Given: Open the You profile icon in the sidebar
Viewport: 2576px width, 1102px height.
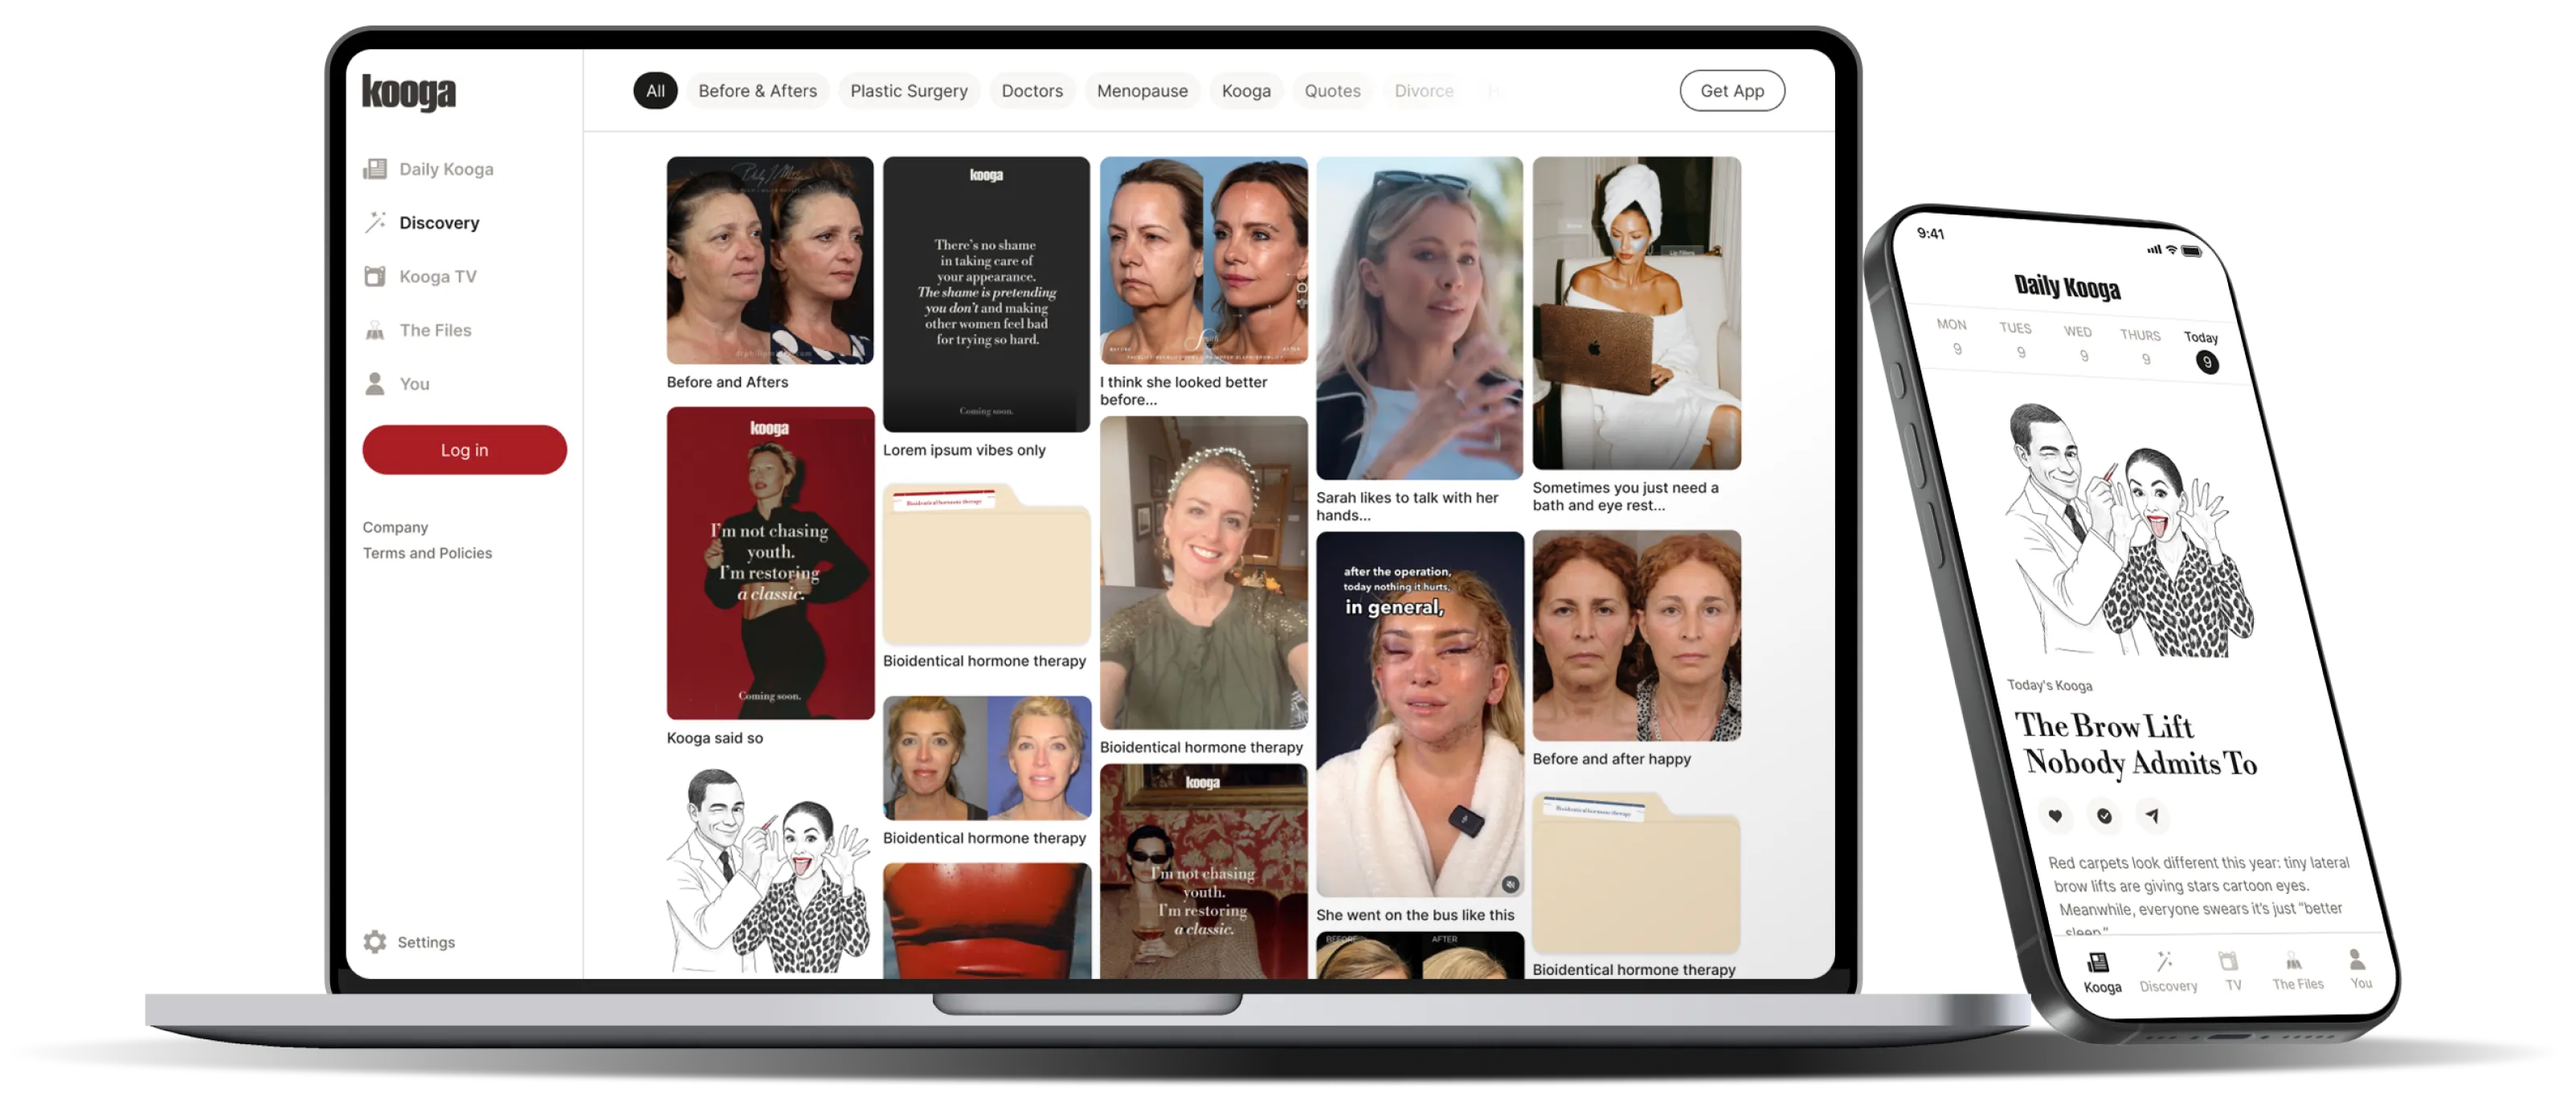Looking at the screenshot, I should 375,384.
